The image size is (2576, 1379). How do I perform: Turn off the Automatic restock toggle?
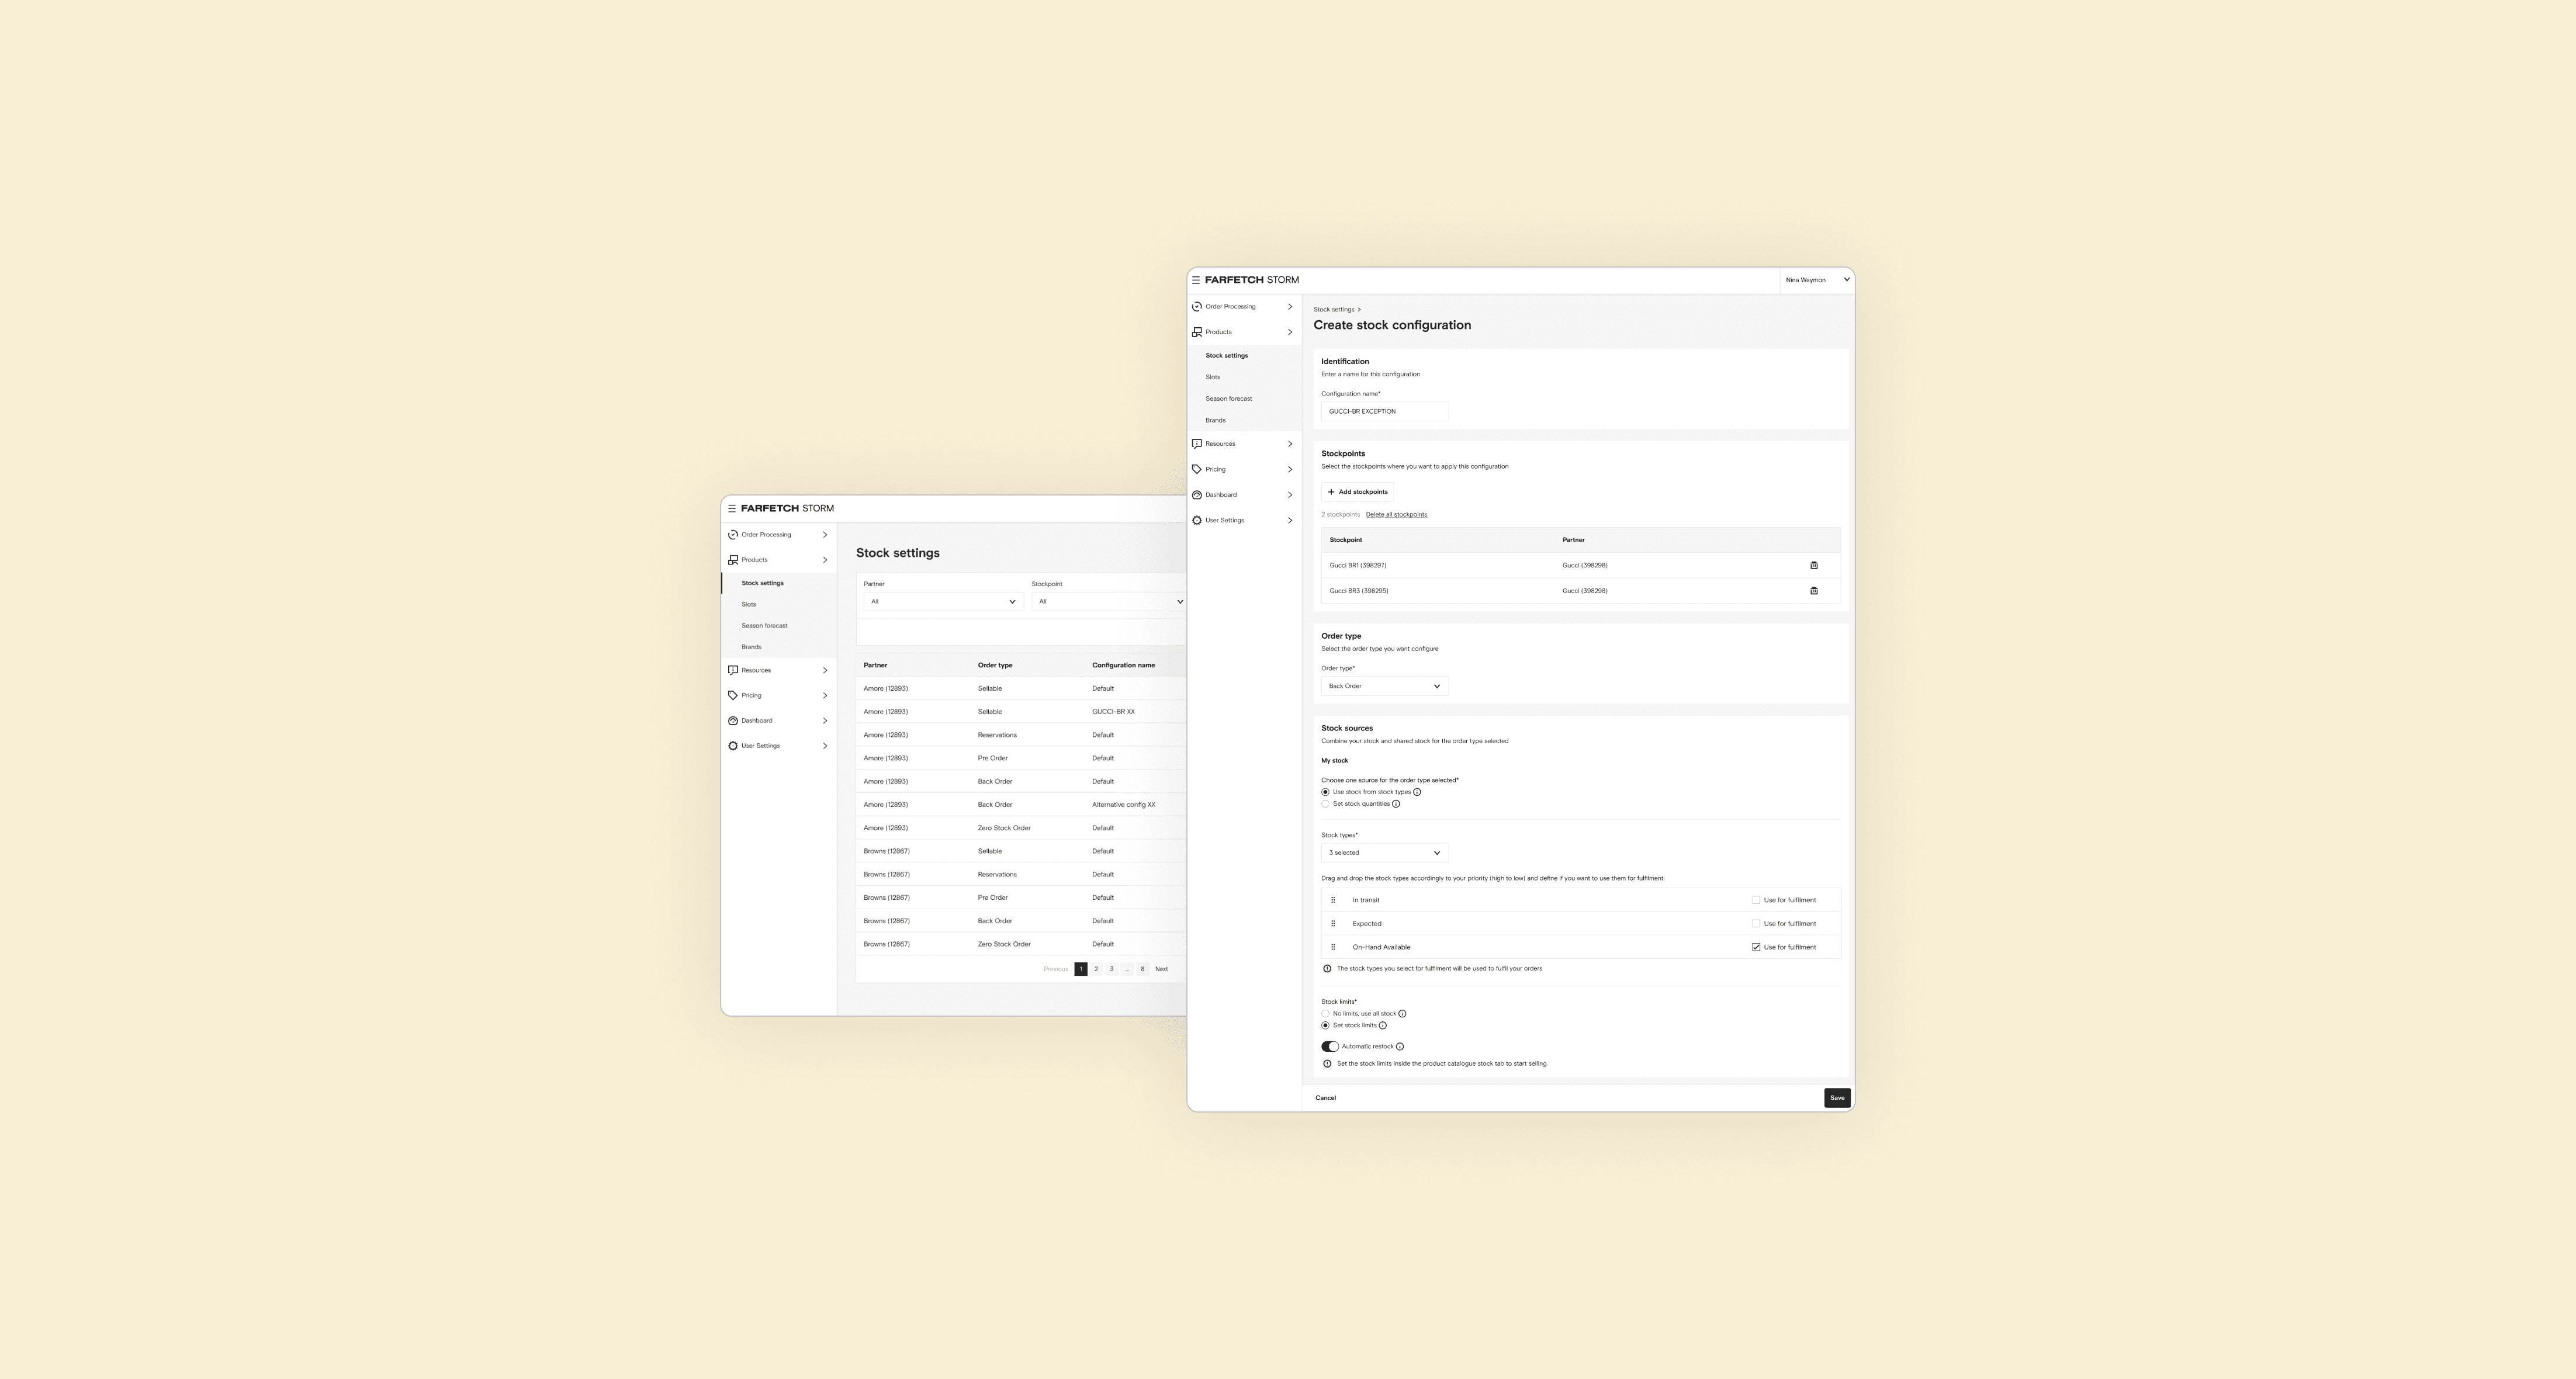(x=1329, y=1047)
